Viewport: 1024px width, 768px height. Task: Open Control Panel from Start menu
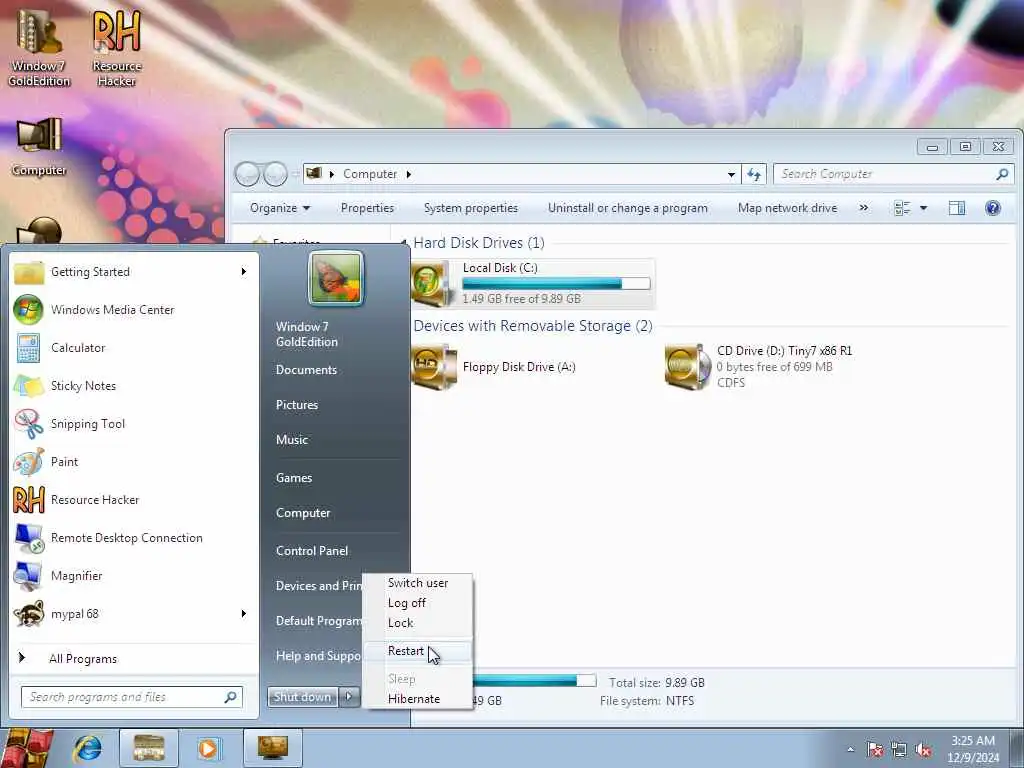pyautogui.click(x=312, y=551)
